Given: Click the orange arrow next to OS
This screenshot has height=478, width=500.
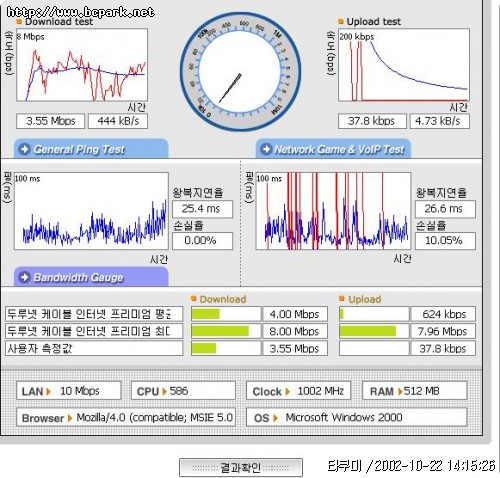Looking at the screenshot, I should (275, 418).
